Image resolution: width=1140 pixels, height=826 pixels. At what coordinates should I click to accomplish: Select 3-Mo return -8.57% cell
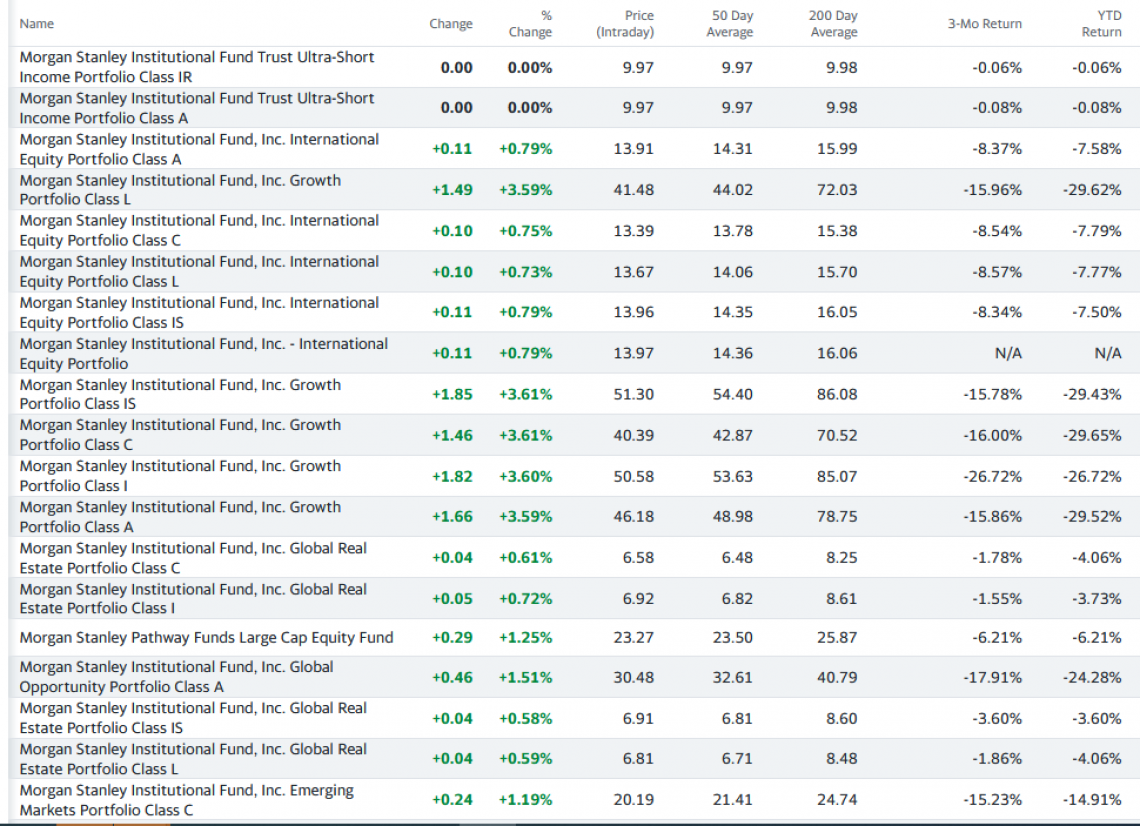pos(997,272)
